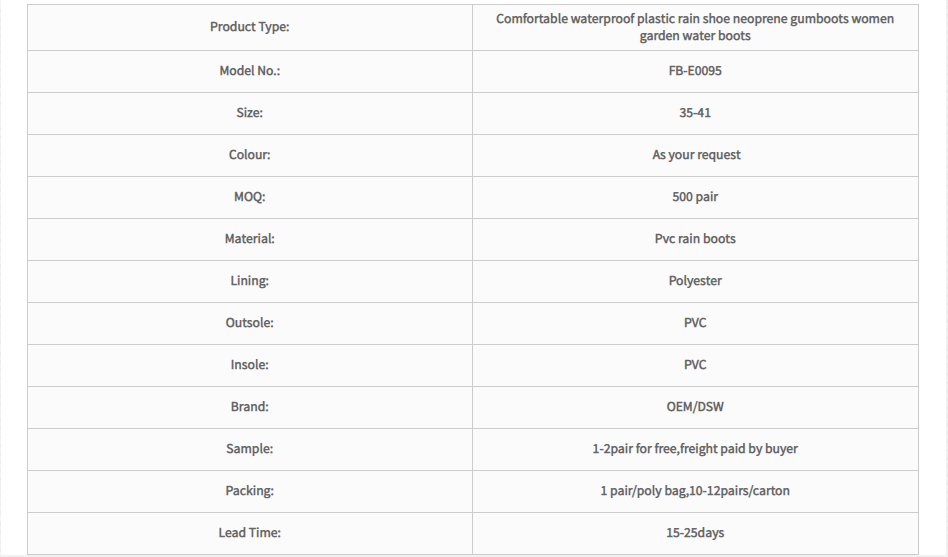
Task: Select the Polyester lining value
Action: [x=695, y=281]
